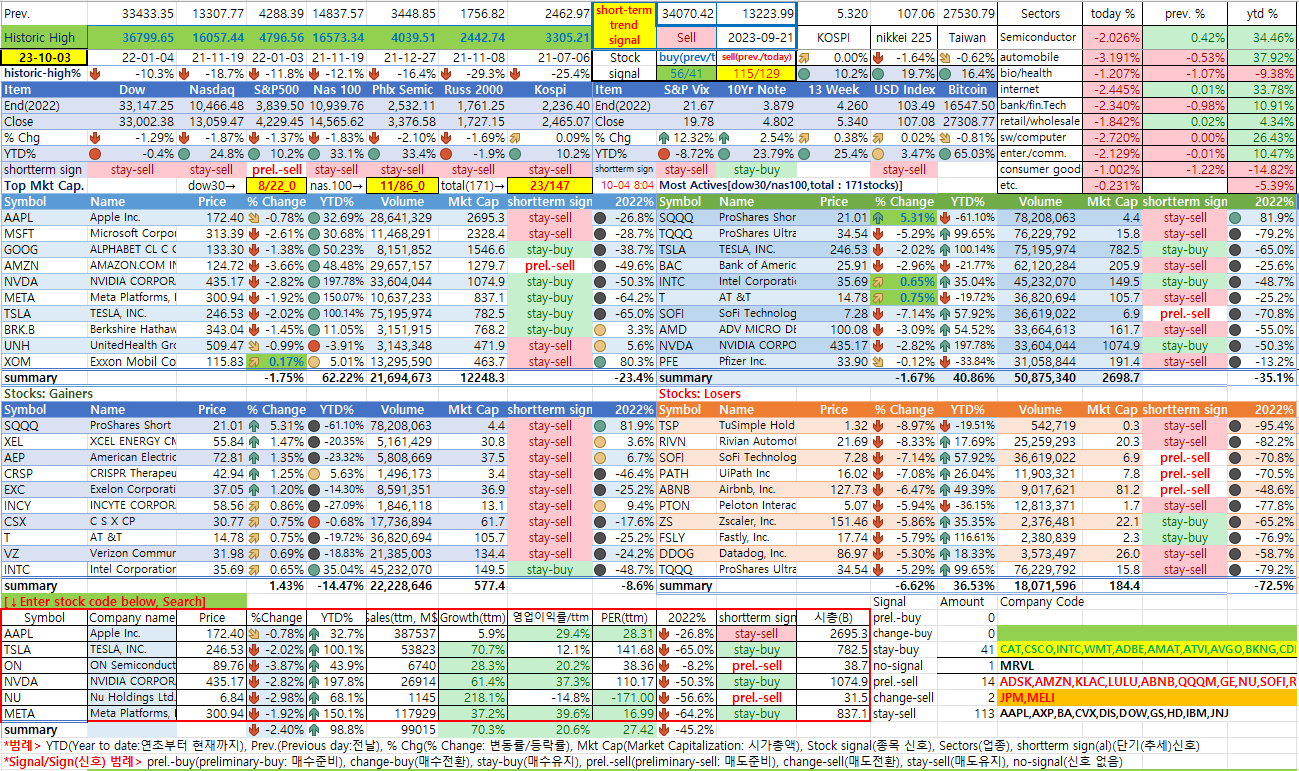Select the INCY symbol in Gainers

point(44,505)
